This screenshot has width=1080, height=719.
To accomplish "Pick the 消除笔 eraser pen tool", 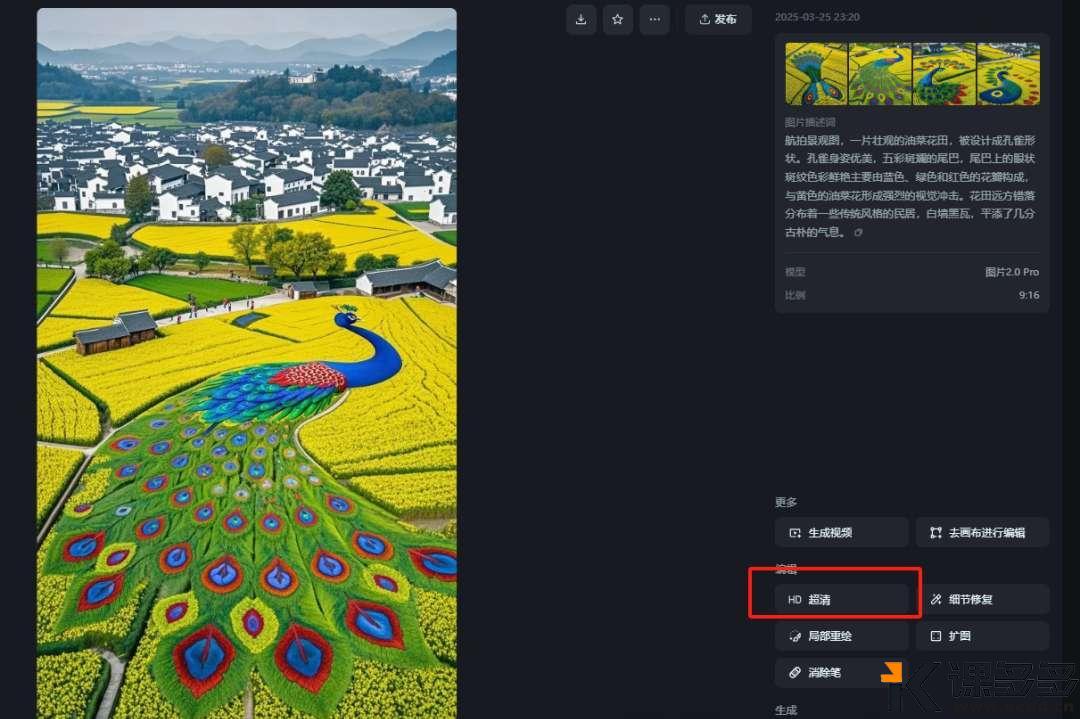I will [841, 673].
